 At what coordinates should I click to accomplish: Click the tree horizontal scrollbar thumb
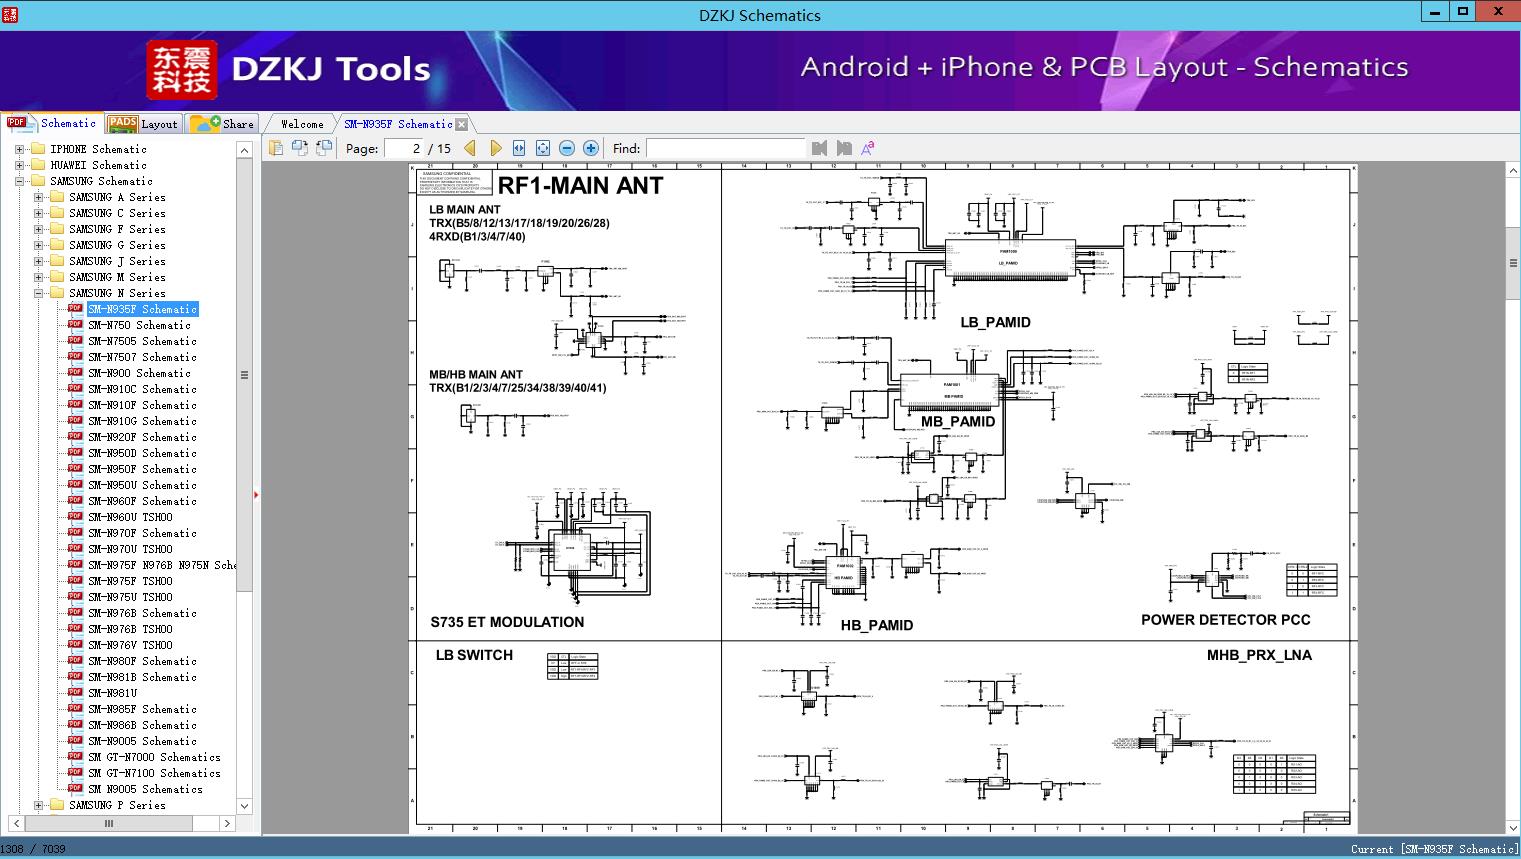point(108,823)
